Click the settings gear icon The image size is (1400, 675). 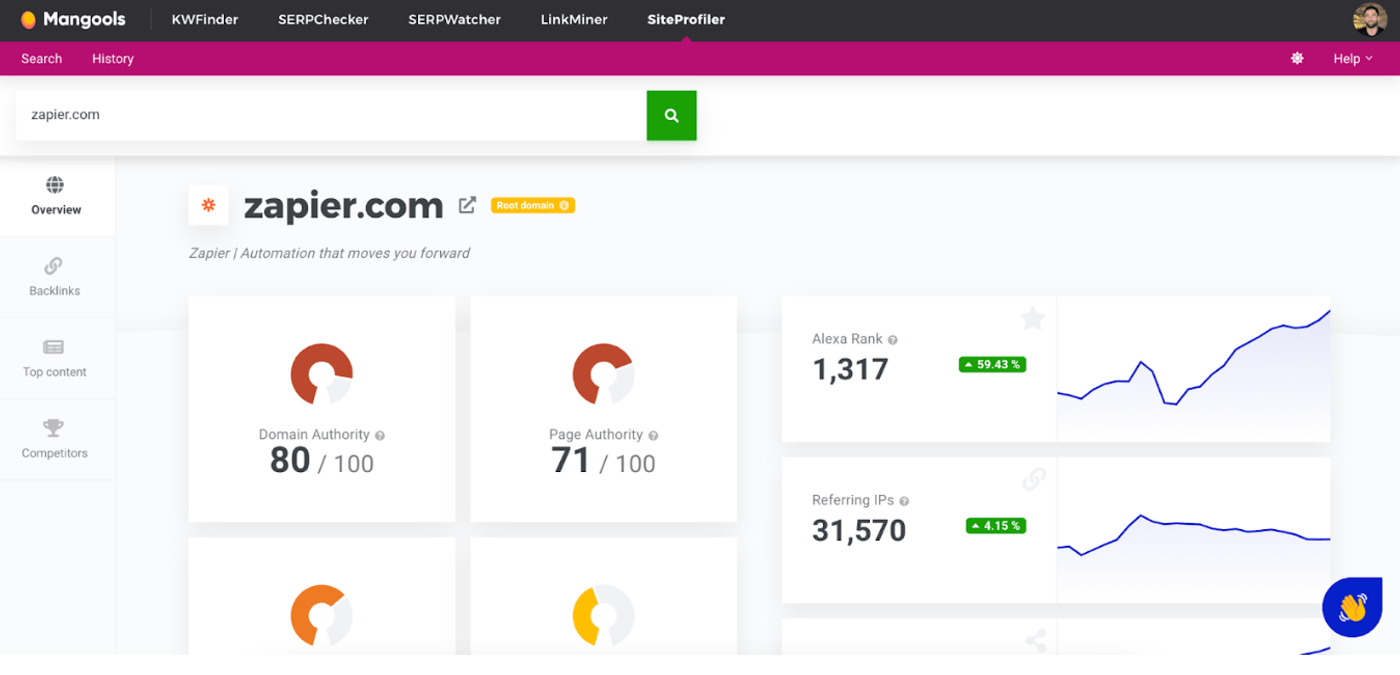pyautogui.click(x=1297, y=58)
